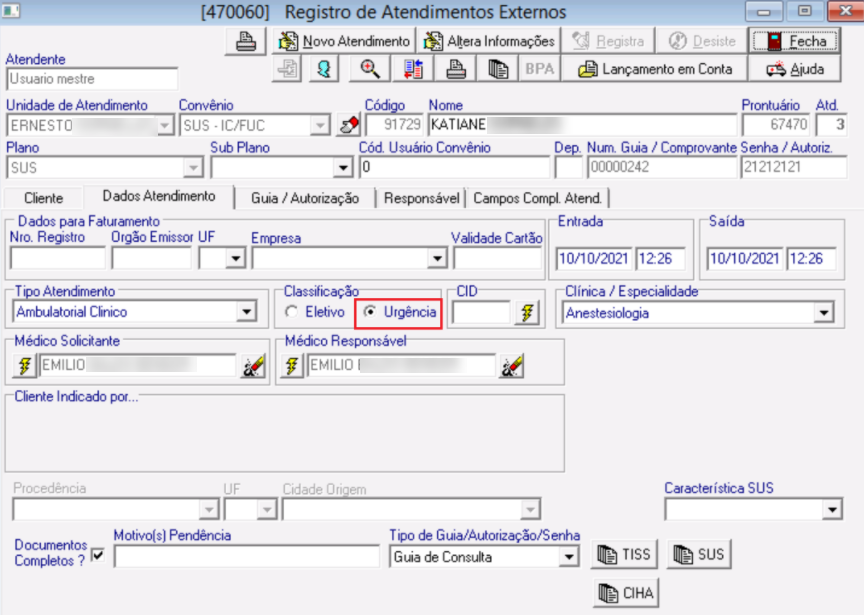Click lightning icon for Médico Responsável
The width and height of the screenshot is (864, 615).
coord(292,365)
